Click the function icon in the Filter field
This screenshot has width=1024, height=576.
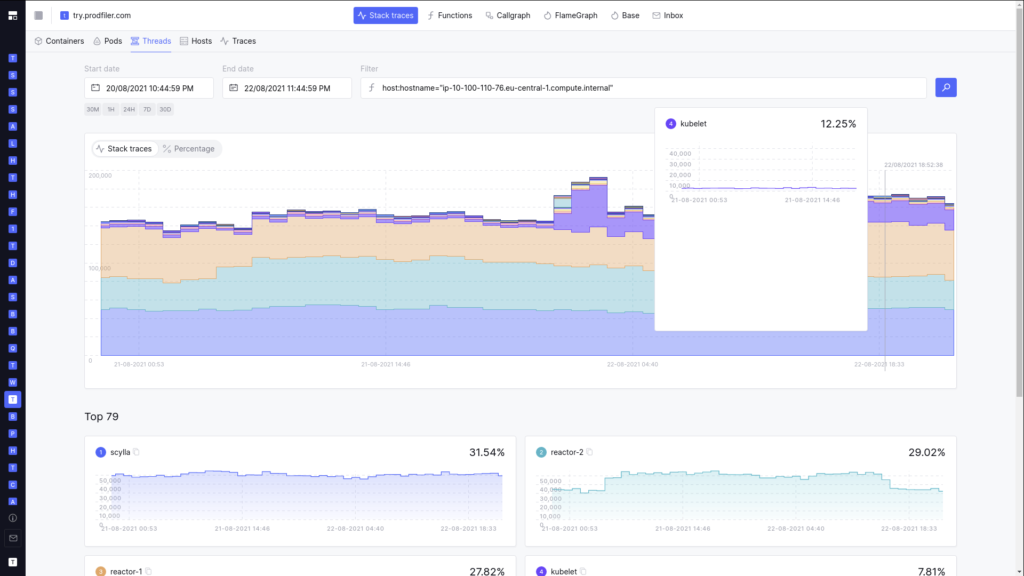372,88
